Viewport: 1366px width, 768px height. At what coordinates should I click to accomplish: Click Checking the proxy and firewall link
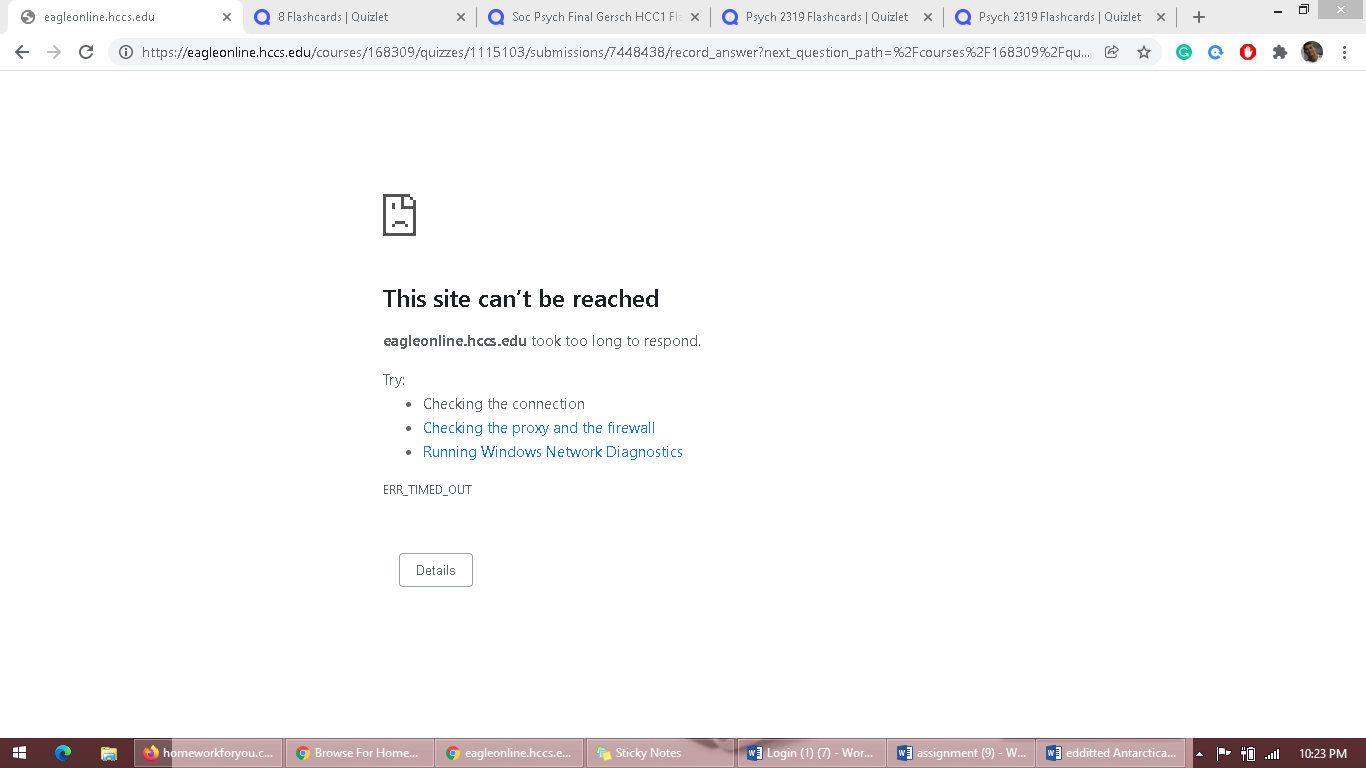tap(538, 428)
